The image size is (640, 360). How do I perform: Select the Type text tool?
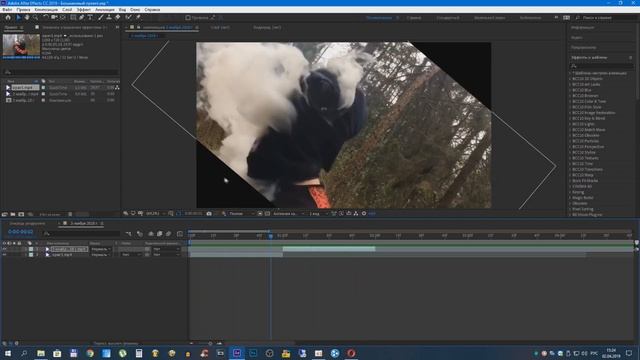click(90, 18)
